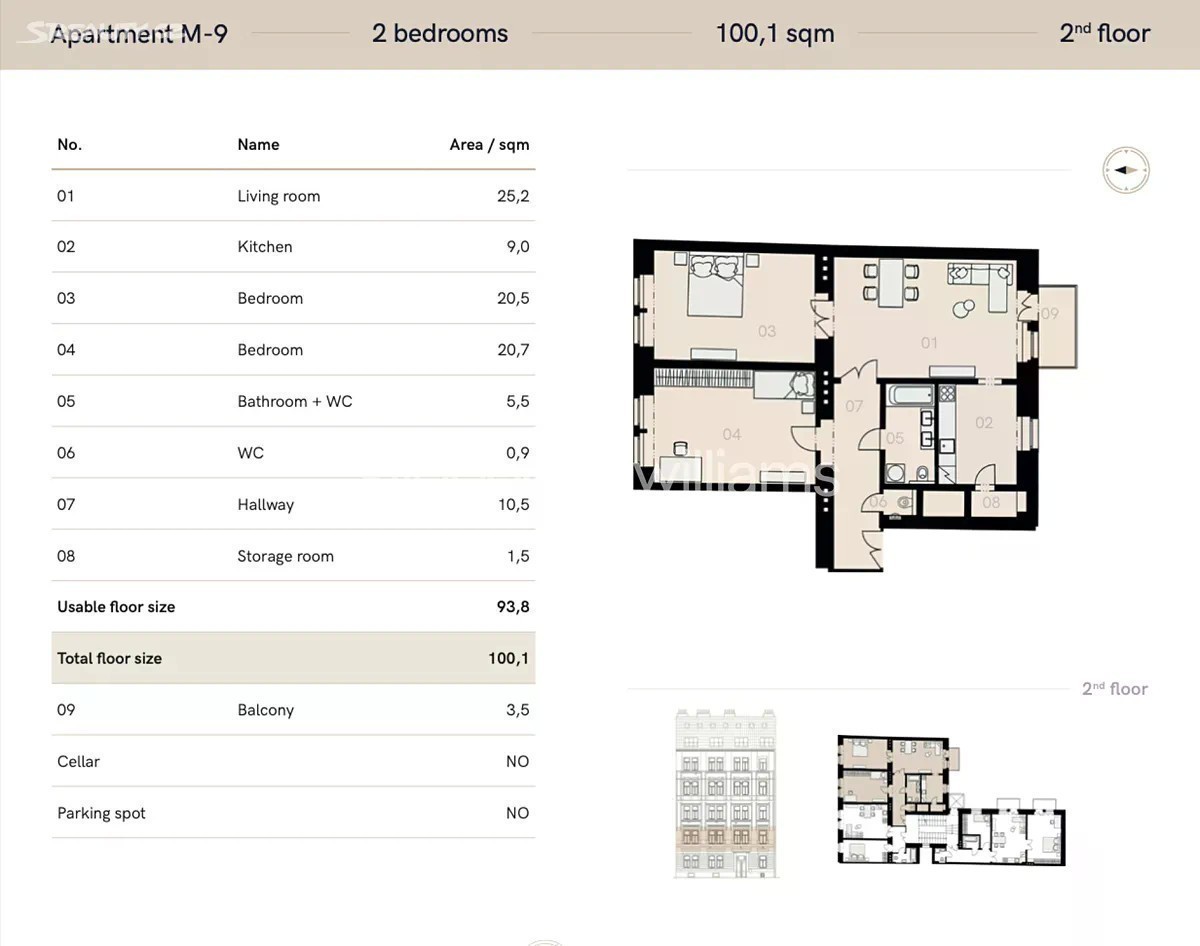Click the 2 bedrooms header label
Image resolution: width=1200 pixels, height=946 pixels.
[440, 33]
